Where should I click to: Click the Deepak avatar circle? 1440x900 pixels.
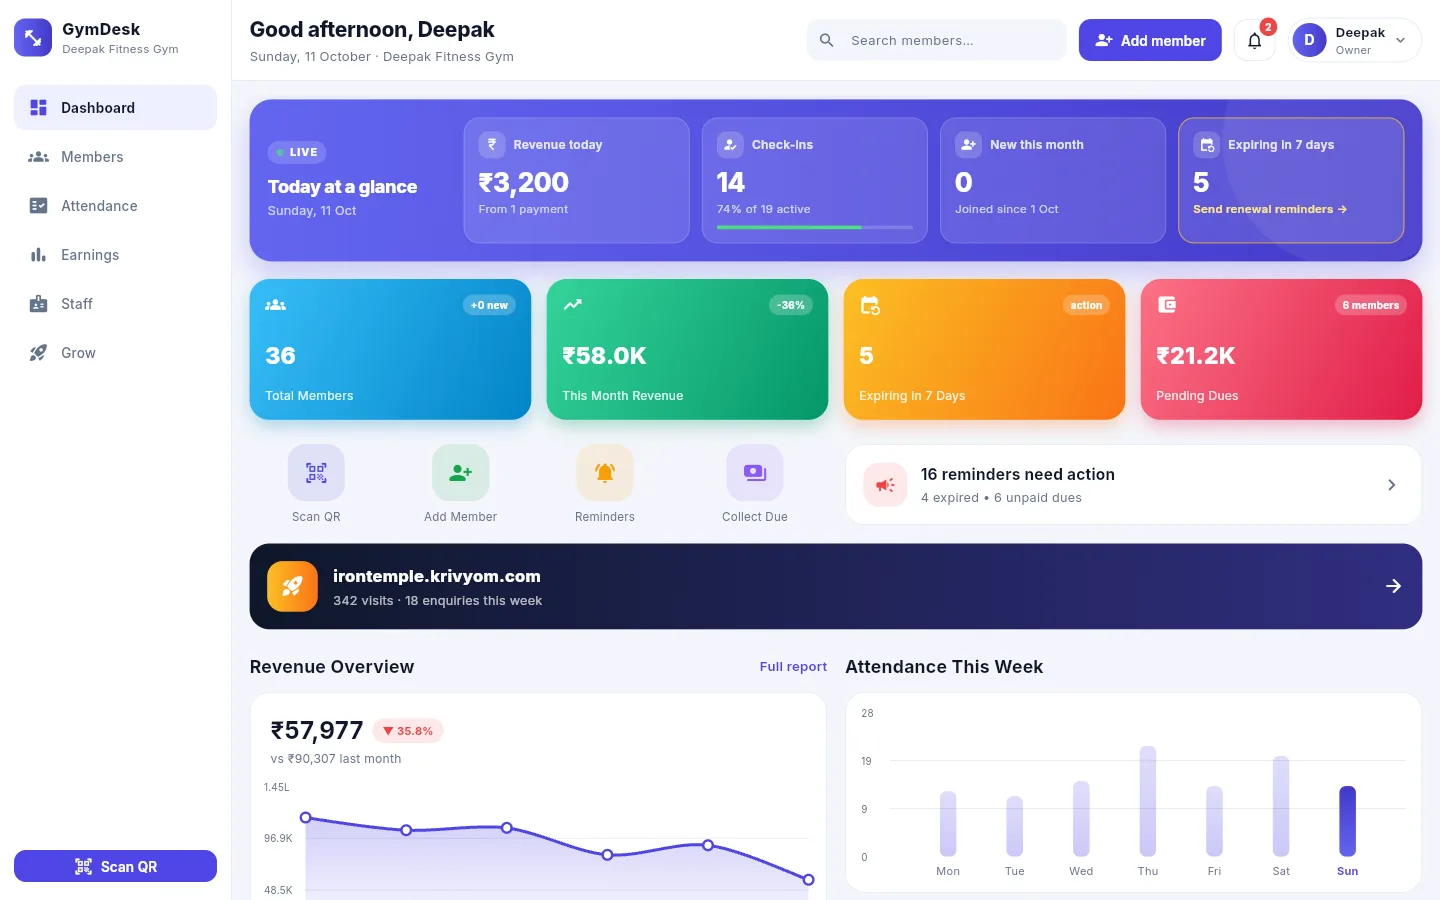[1309, 40]
